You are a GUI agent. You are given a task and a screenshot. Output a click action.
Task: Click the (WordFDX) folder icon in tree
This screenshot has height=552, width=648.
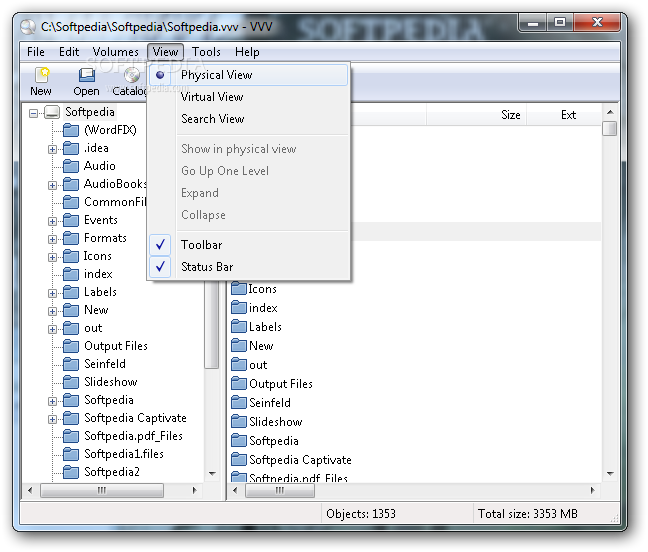(x=71, y=130)
